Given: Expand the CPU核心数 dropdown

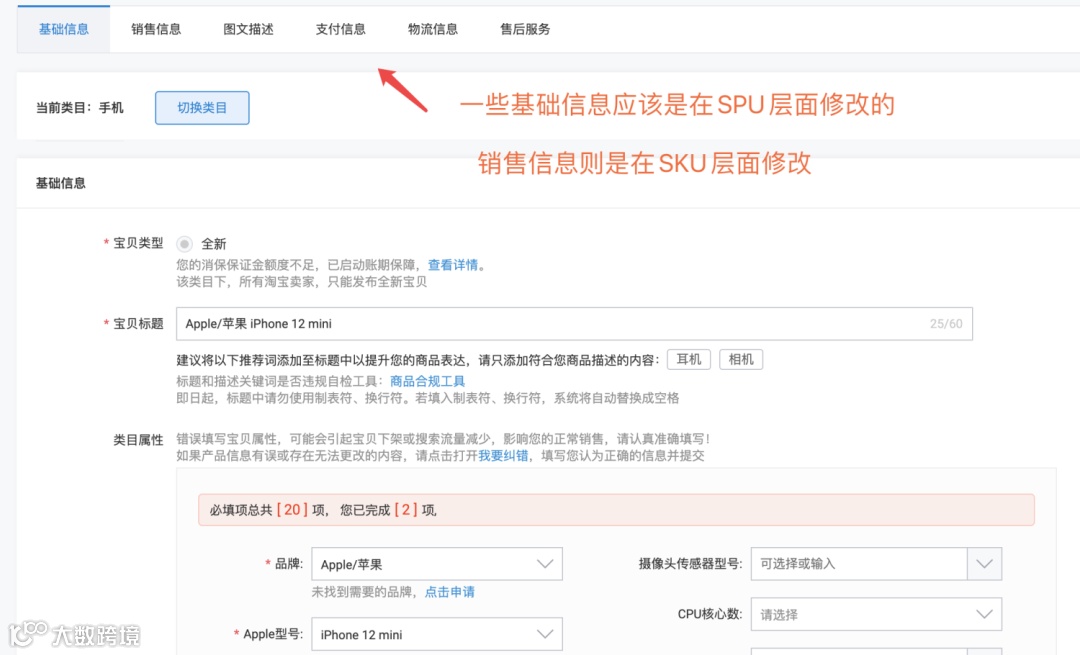Looking at the screenshot, I should coord(876,614).
